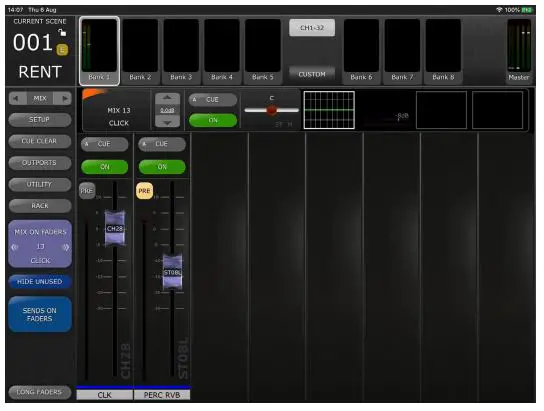Tap the current scene number 001
Image resolution: width=544 pixels, height=411 pixels.
[x=33, y=43]
